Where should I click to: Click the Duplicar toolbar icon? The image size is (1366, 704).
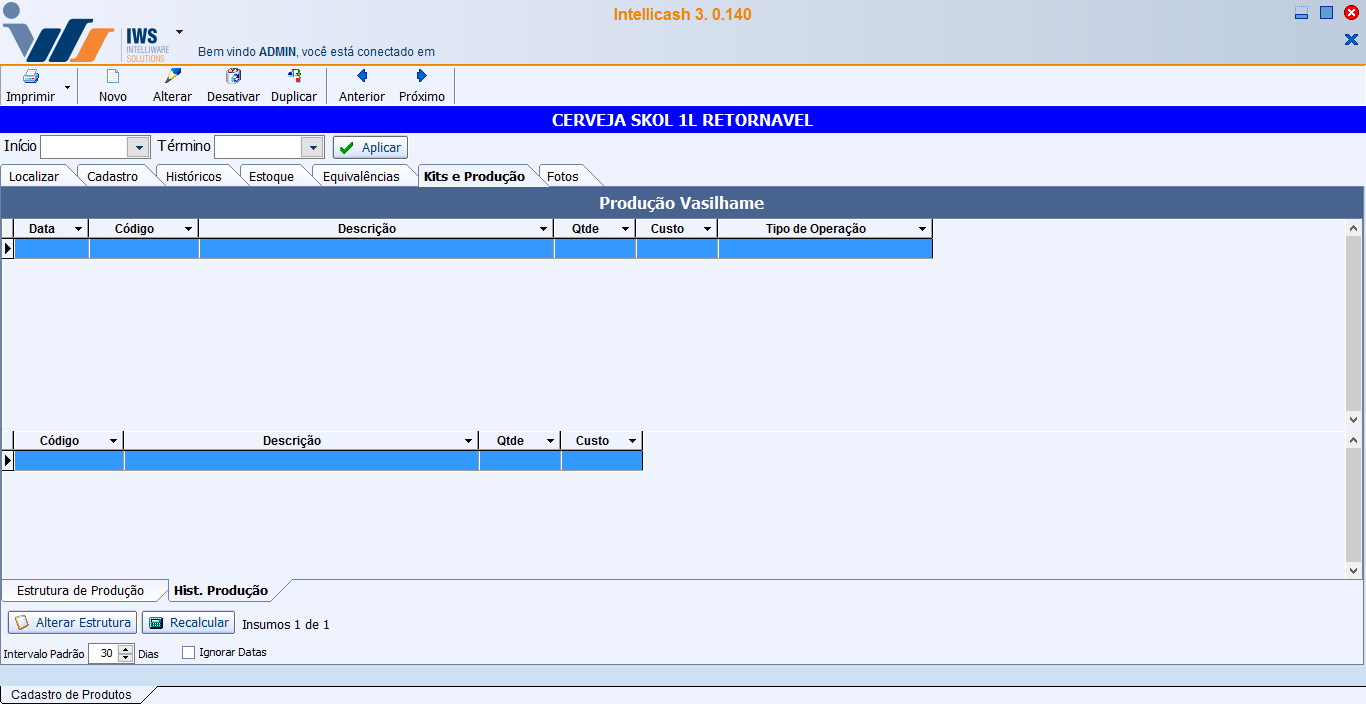click(294, 76)
